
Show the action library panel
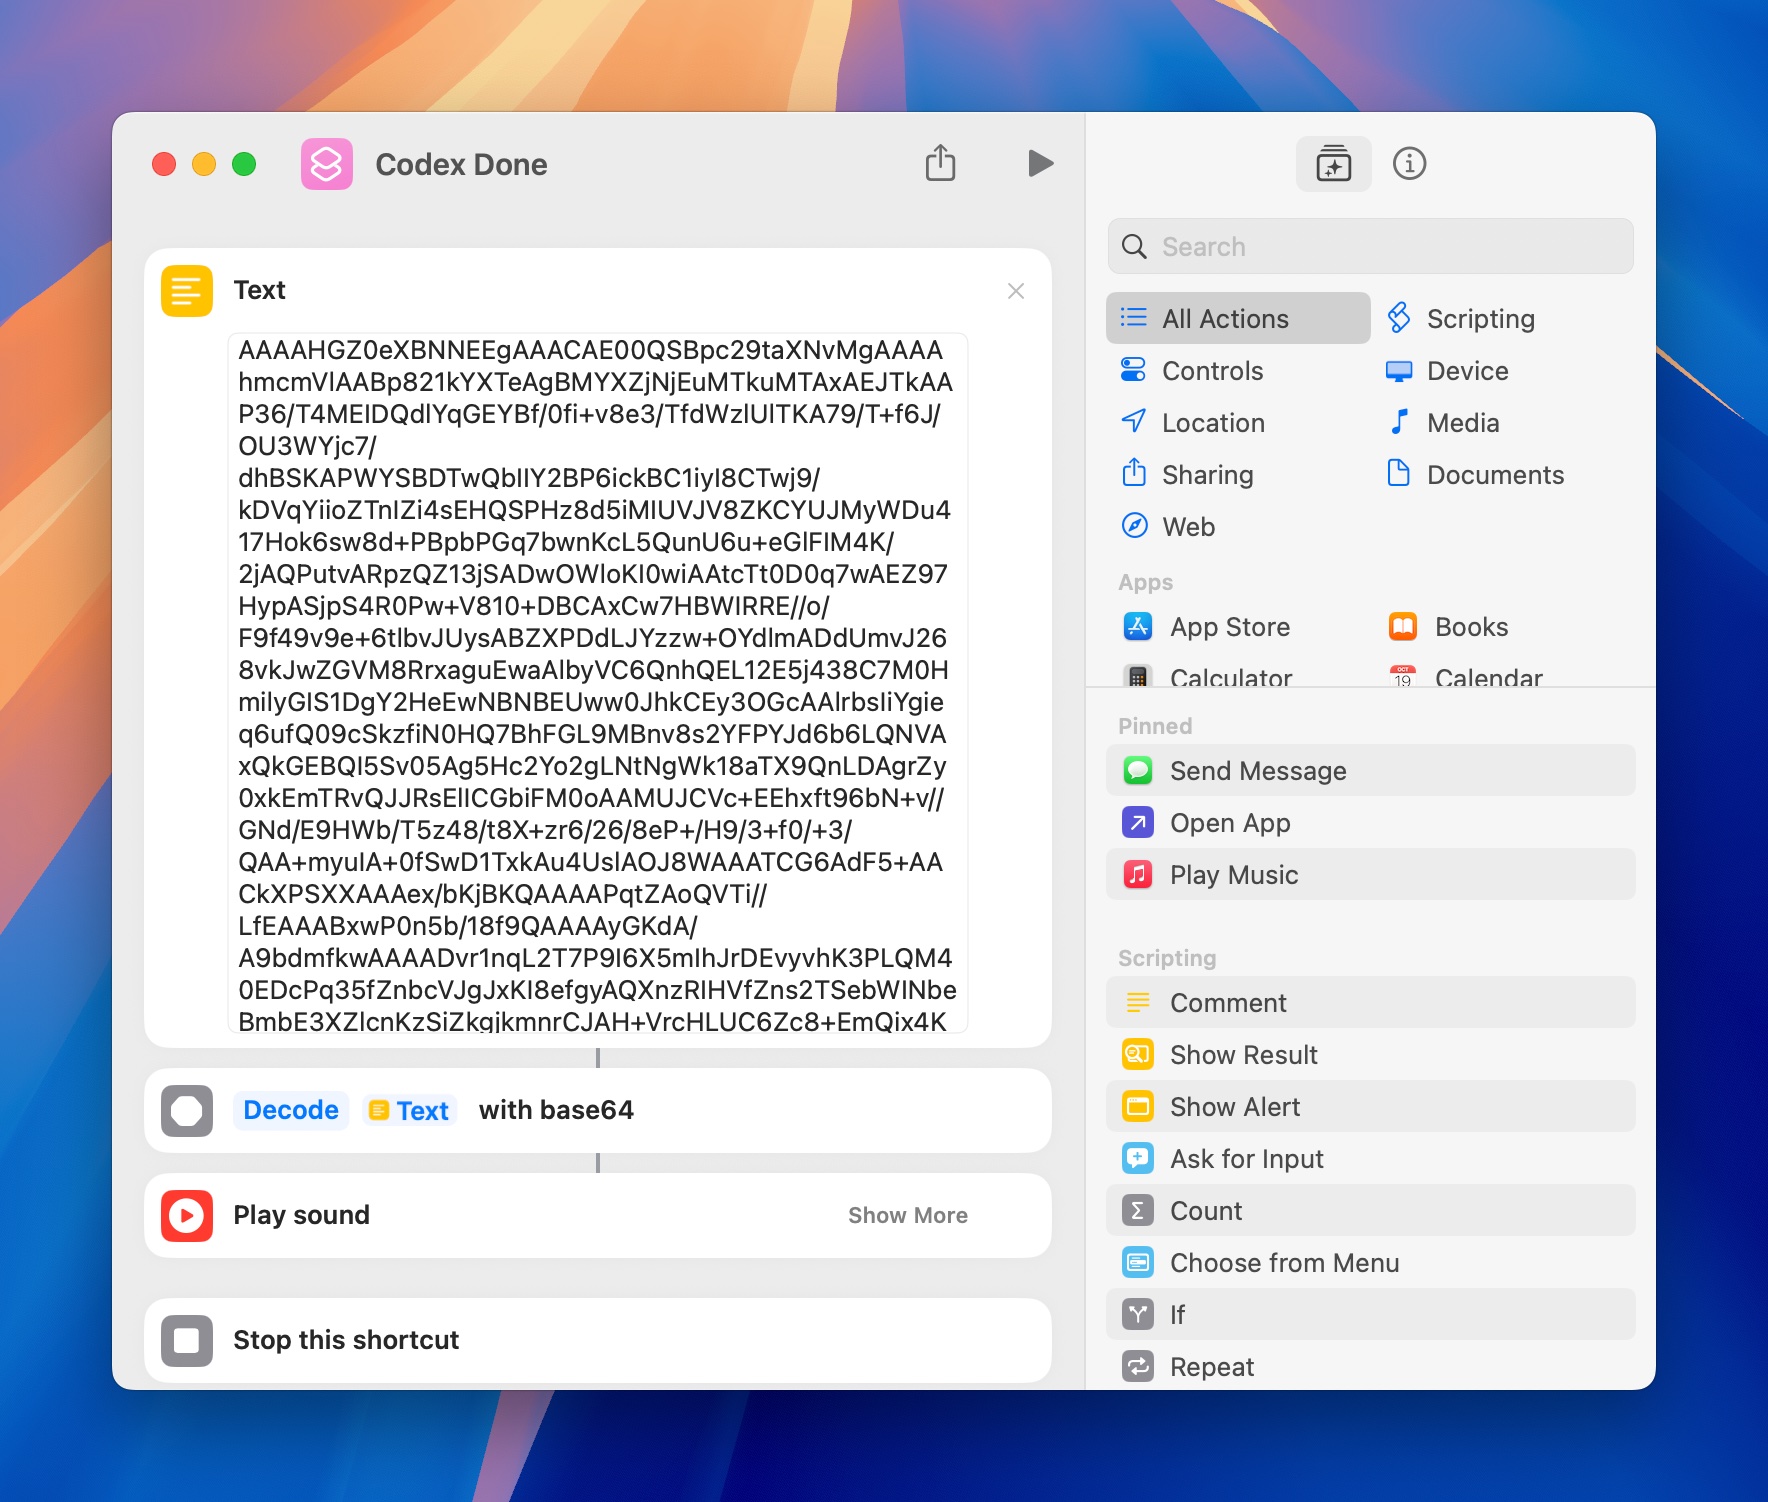(x=1333, y=163)
